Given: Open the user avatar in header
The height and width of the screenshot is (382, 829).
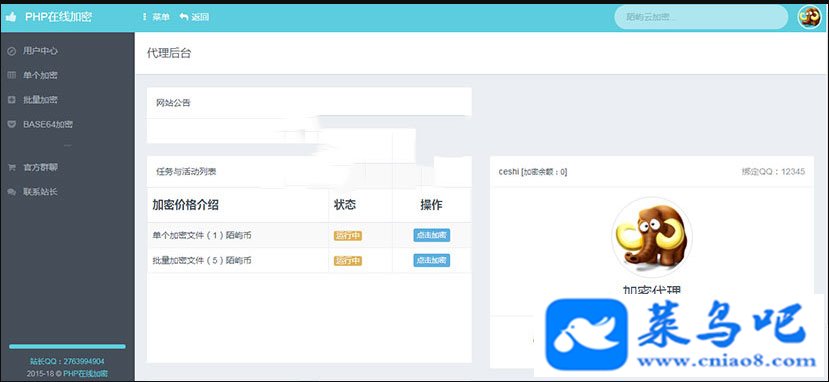Looking at the screenshot, I should (809, 17).
